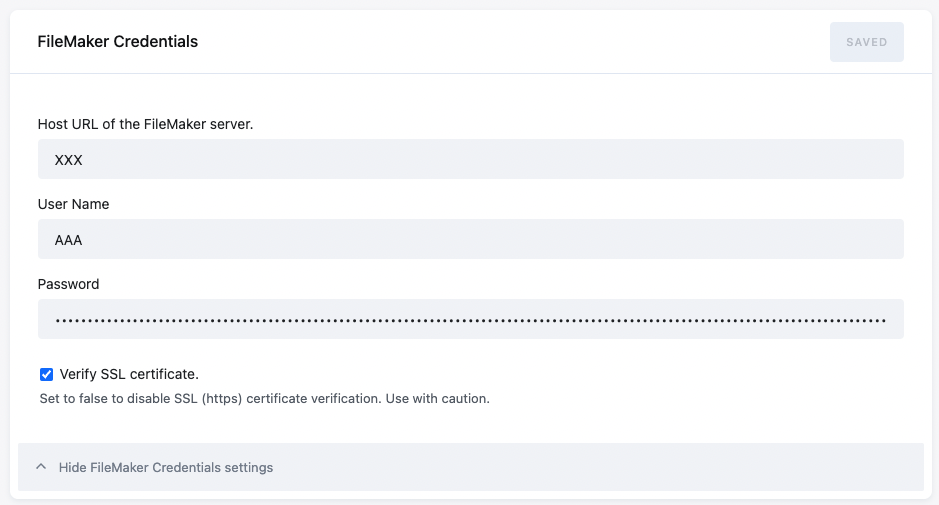This screenshot has width=939, height=505.
Task: Click the 'User Name' label
Action: pos(74,204)
